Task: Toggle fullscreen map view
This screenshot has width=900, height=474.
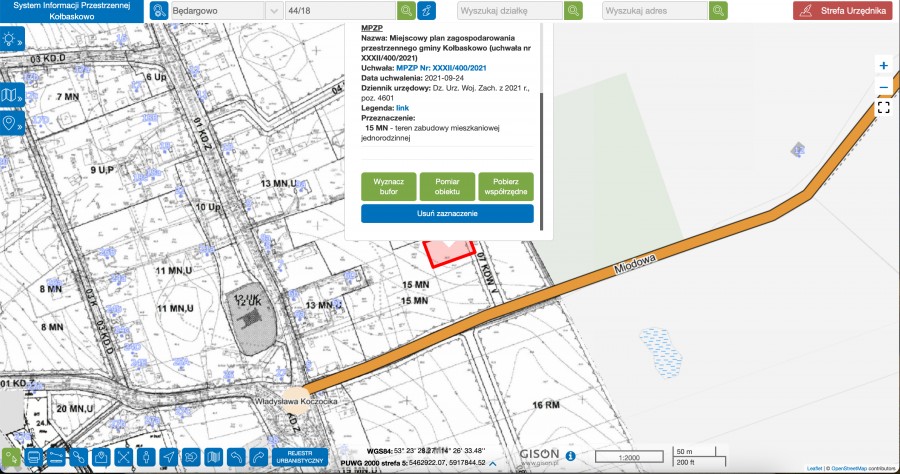Action: [883, 108]
